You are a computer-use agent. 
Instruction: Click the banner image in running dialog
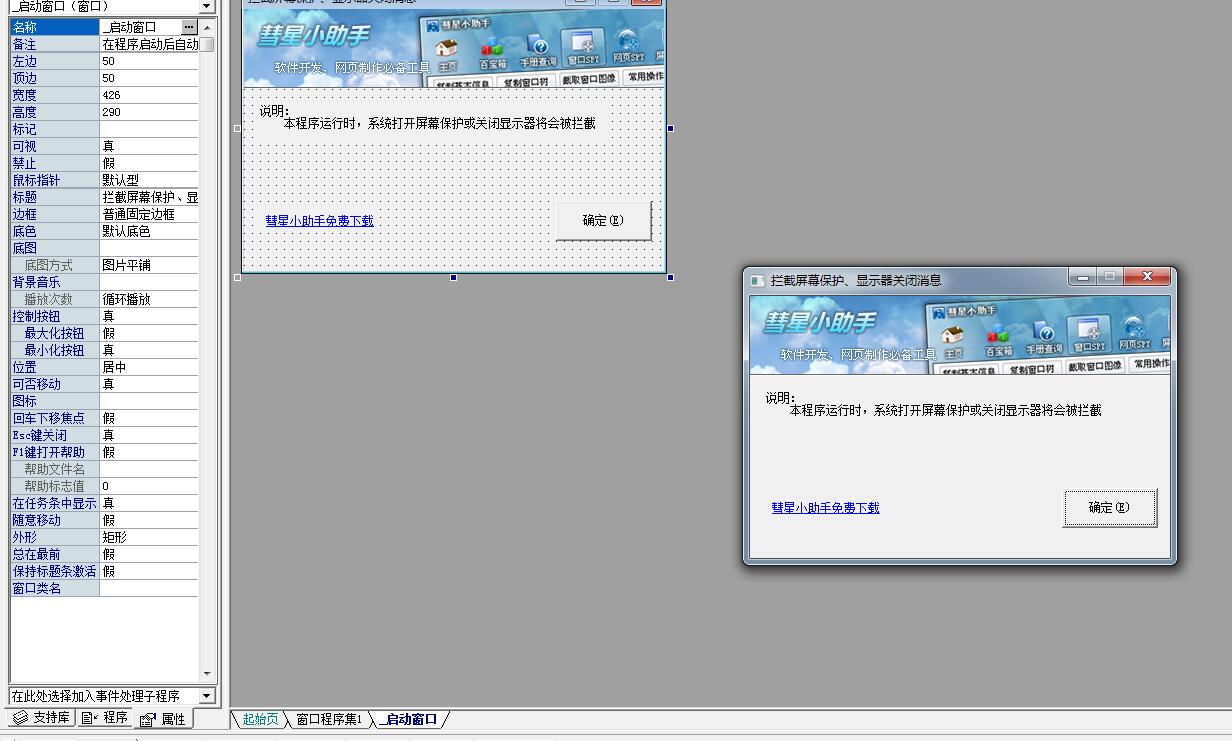[959, 335]
